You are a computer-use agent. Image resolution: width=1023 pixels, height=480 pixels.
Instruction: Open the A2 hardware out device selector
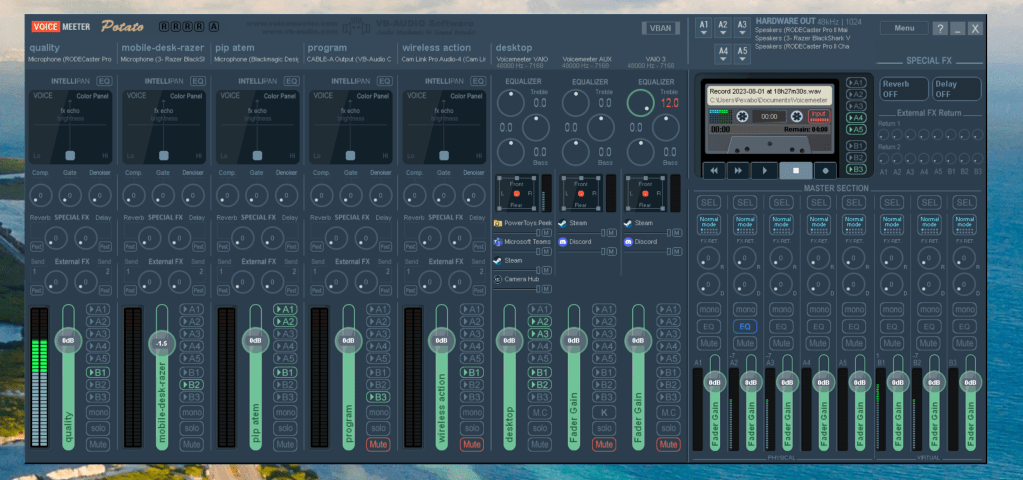pyautogui.click(x=723, y=28)
